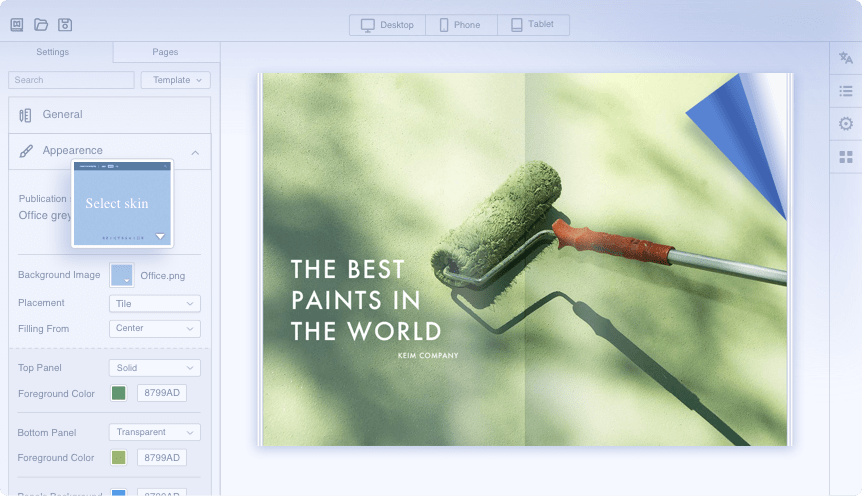The height and width of the screenshot is (496, 862).
Task: Open the translate language icon in right sidebar
Action: pyautogui.click(x=846, y=58)
